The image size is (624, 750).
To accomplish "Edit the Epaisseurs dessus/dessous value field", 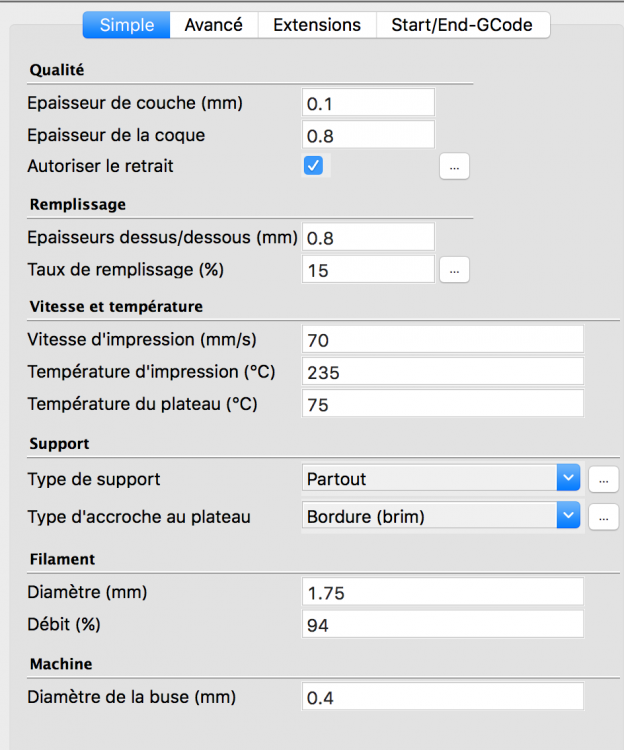I will tap(368, 238).
